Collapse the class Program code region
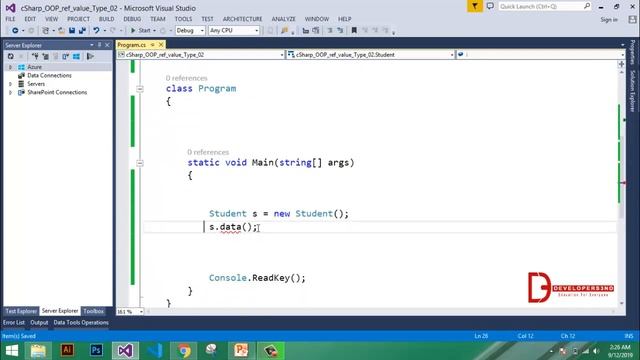640x360 pixels. click(140, 89)
